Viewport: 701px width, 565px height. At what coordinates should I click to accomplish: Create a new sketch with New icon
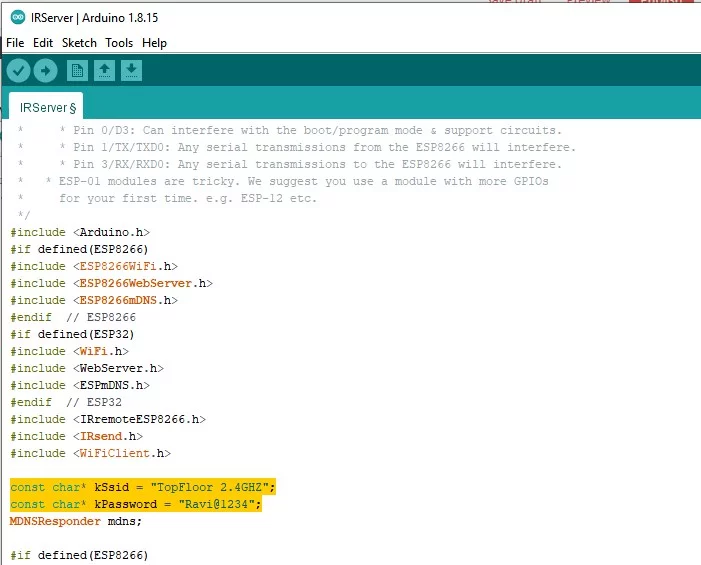pyautogui.click(x=77, y=71)
